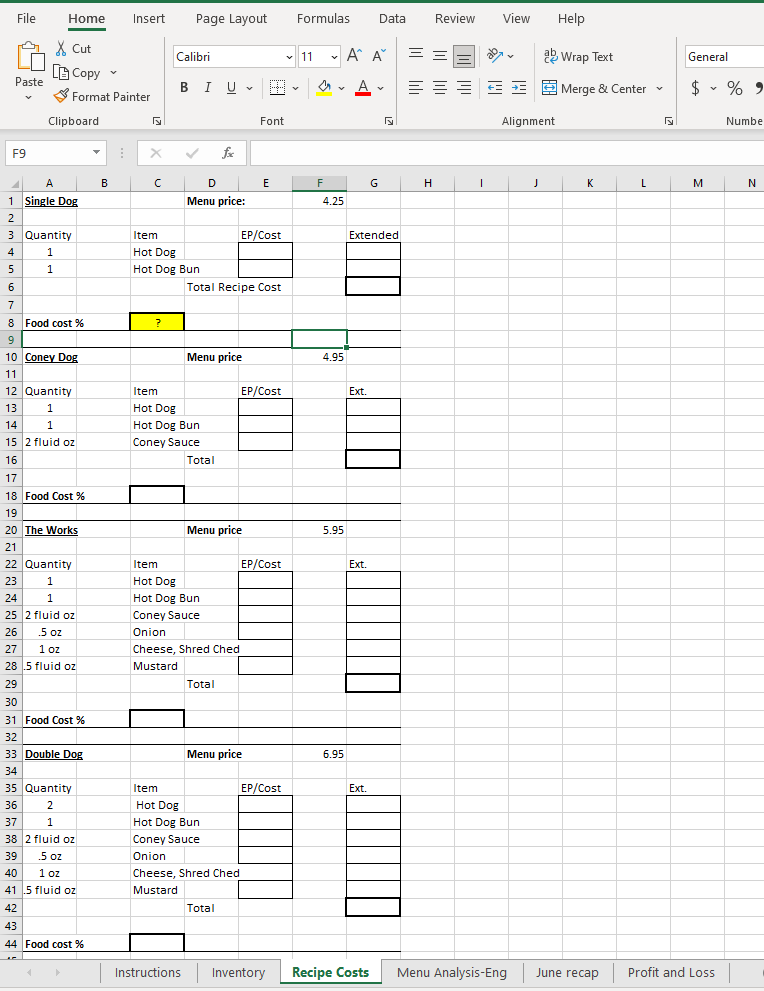Open Clipboard dialog launcher
The height and width of the screenshot is (991, 764).
click(x=157, y=121)
